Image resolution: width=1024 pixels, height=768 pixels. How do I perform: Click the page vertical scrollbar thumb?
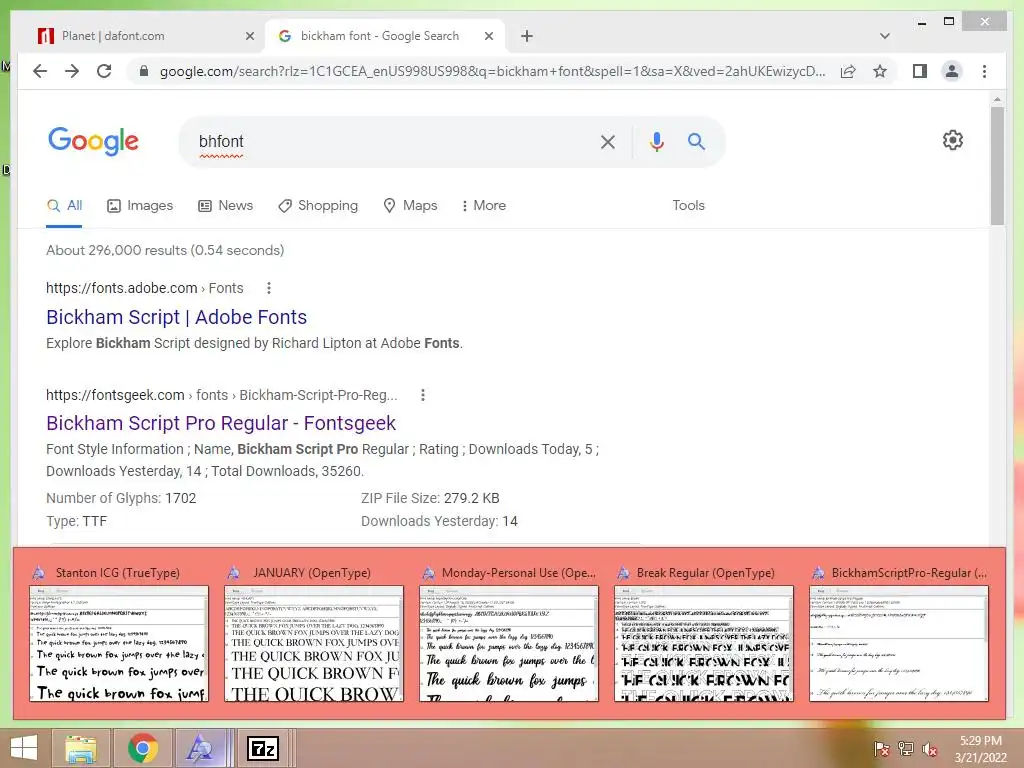click(997, 167)
